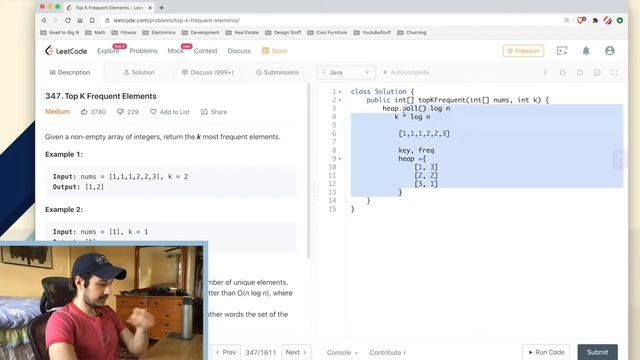The height and width of the screenshot is (360, 640).
Task: Collapse code fold arrow on line 2
Action: [x=340, y=100]
